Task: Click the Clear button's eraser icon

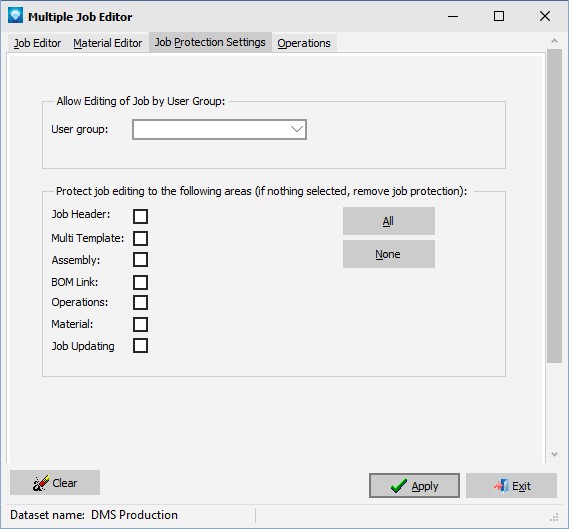Action: point(40,483)
